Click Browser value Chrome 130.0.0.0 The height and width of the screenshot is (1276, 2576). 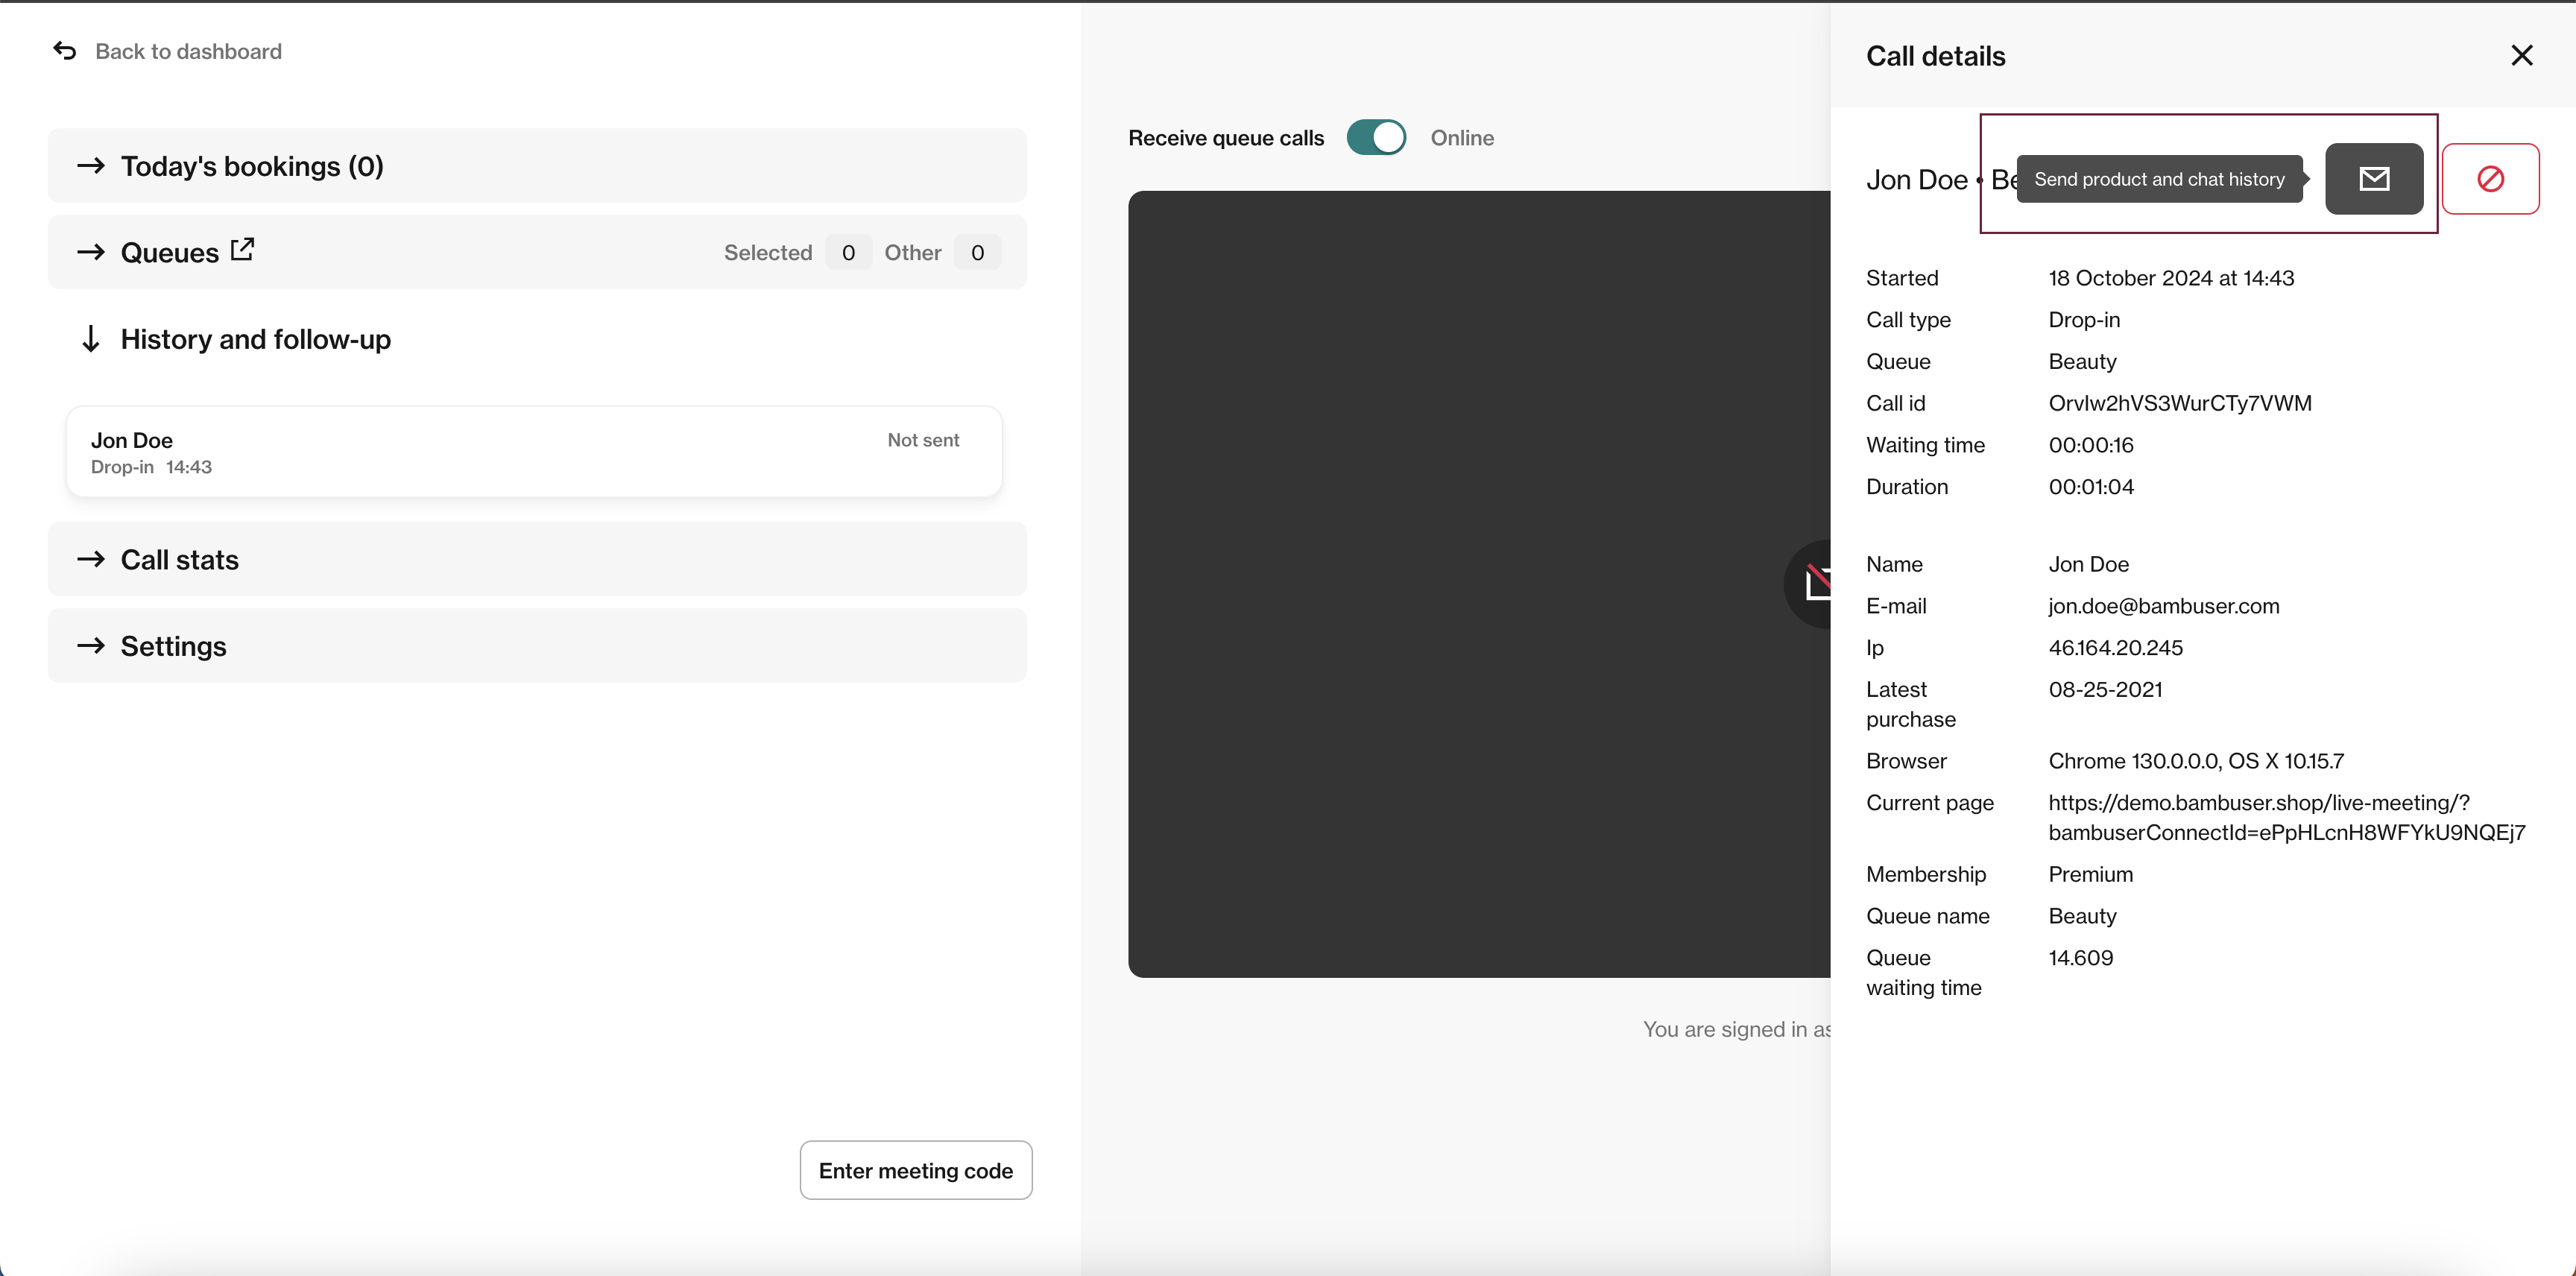click(x=2195, y=761)
